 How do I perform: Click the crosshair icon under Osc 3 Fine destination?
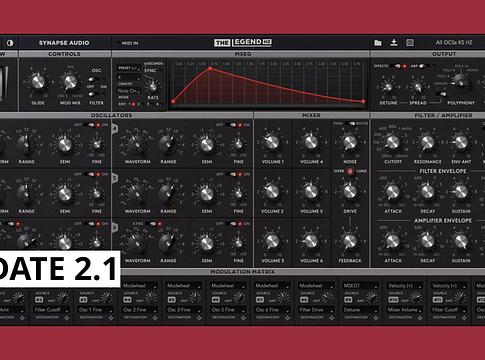[x=199, y=318]
